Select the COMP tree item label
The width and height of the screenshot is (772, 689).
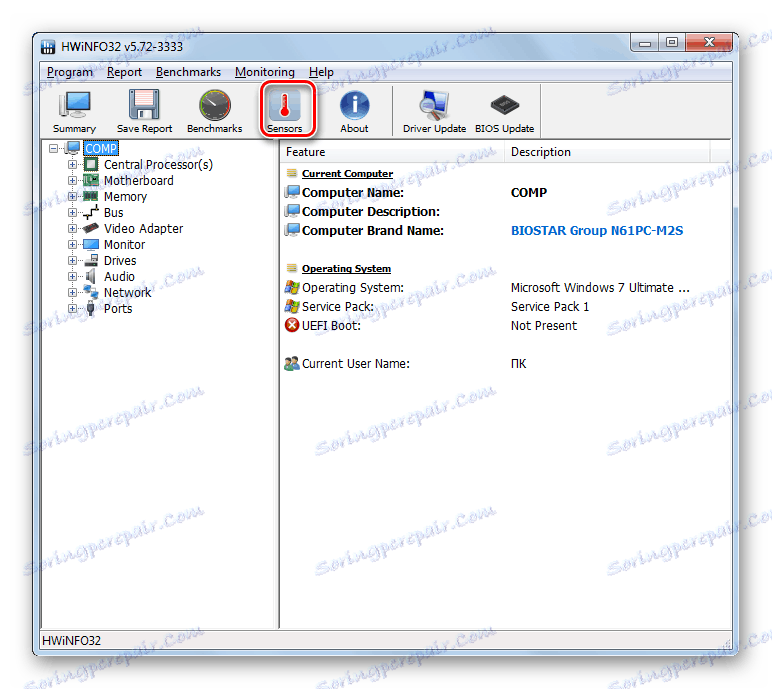click(101, 148)
